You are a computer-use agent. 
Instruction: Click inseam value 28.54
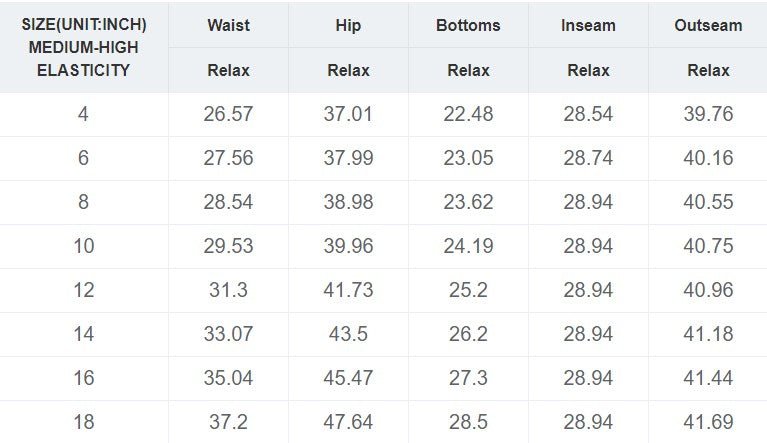click(x=588, y=114)
